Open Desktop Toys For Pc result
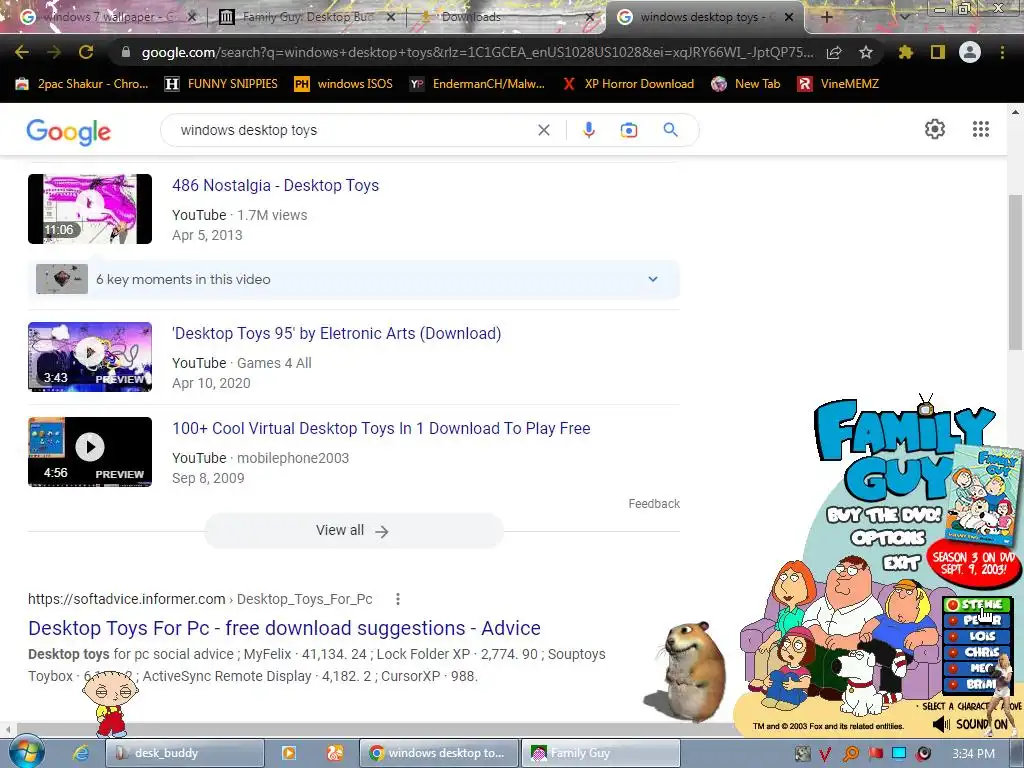Image resolution: width=1024 pixels, height=768 pixels. [284, 628]
